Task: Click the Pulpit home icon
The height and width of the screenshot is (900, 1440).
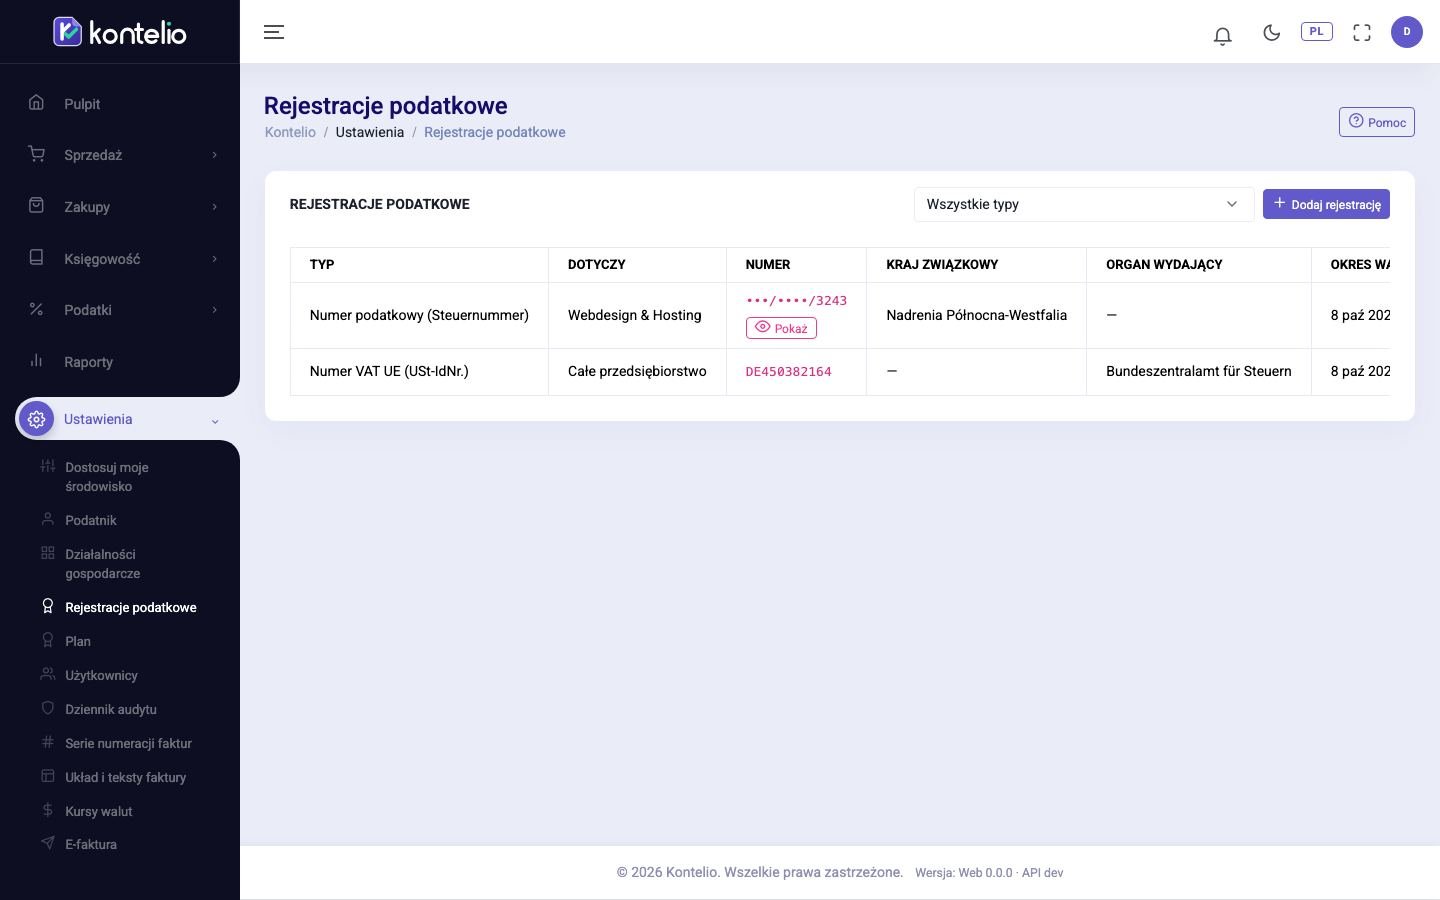Action: click(x=36, y=102)
